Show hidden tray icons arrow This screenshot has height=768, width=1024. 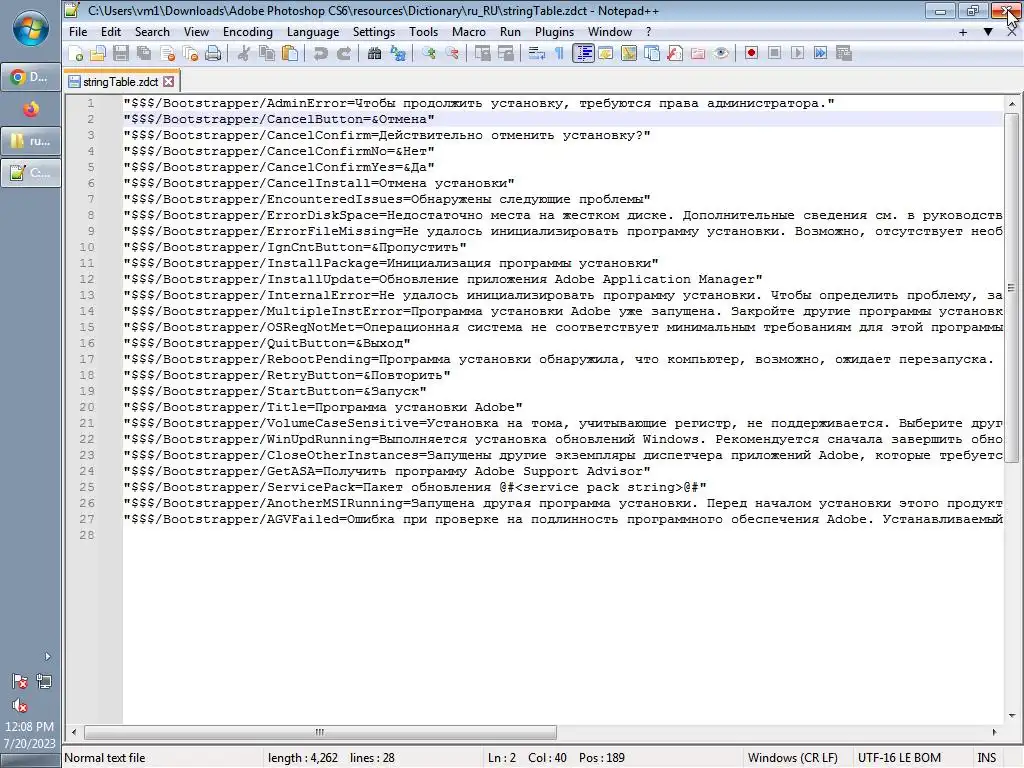pos(47,656)
